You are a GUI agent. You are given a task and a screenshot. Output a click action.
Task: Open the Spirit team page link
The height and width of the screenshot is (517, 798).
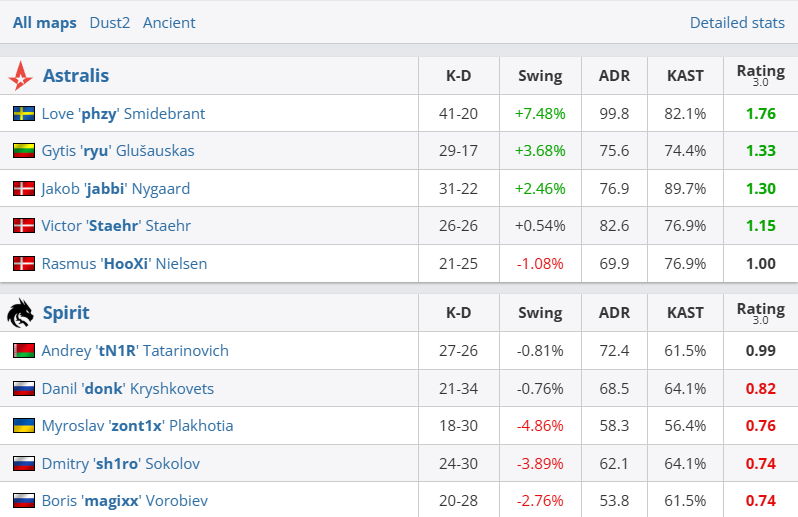pos(66,313)
